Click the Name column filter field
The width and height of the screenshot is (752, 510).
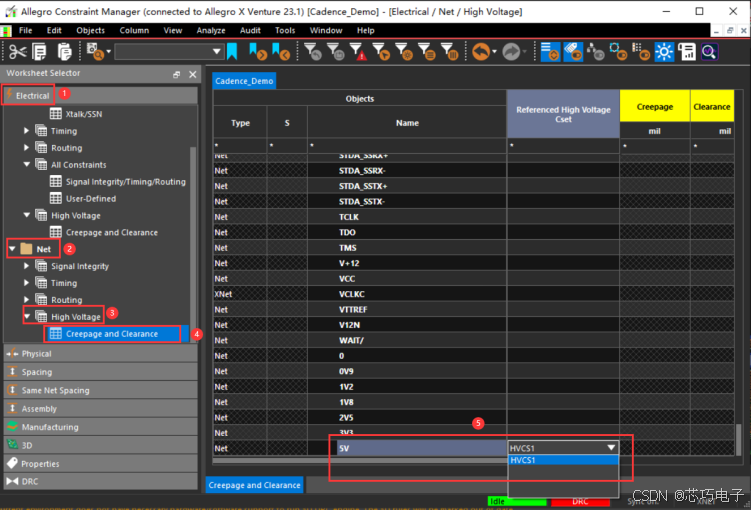[407, 145]
